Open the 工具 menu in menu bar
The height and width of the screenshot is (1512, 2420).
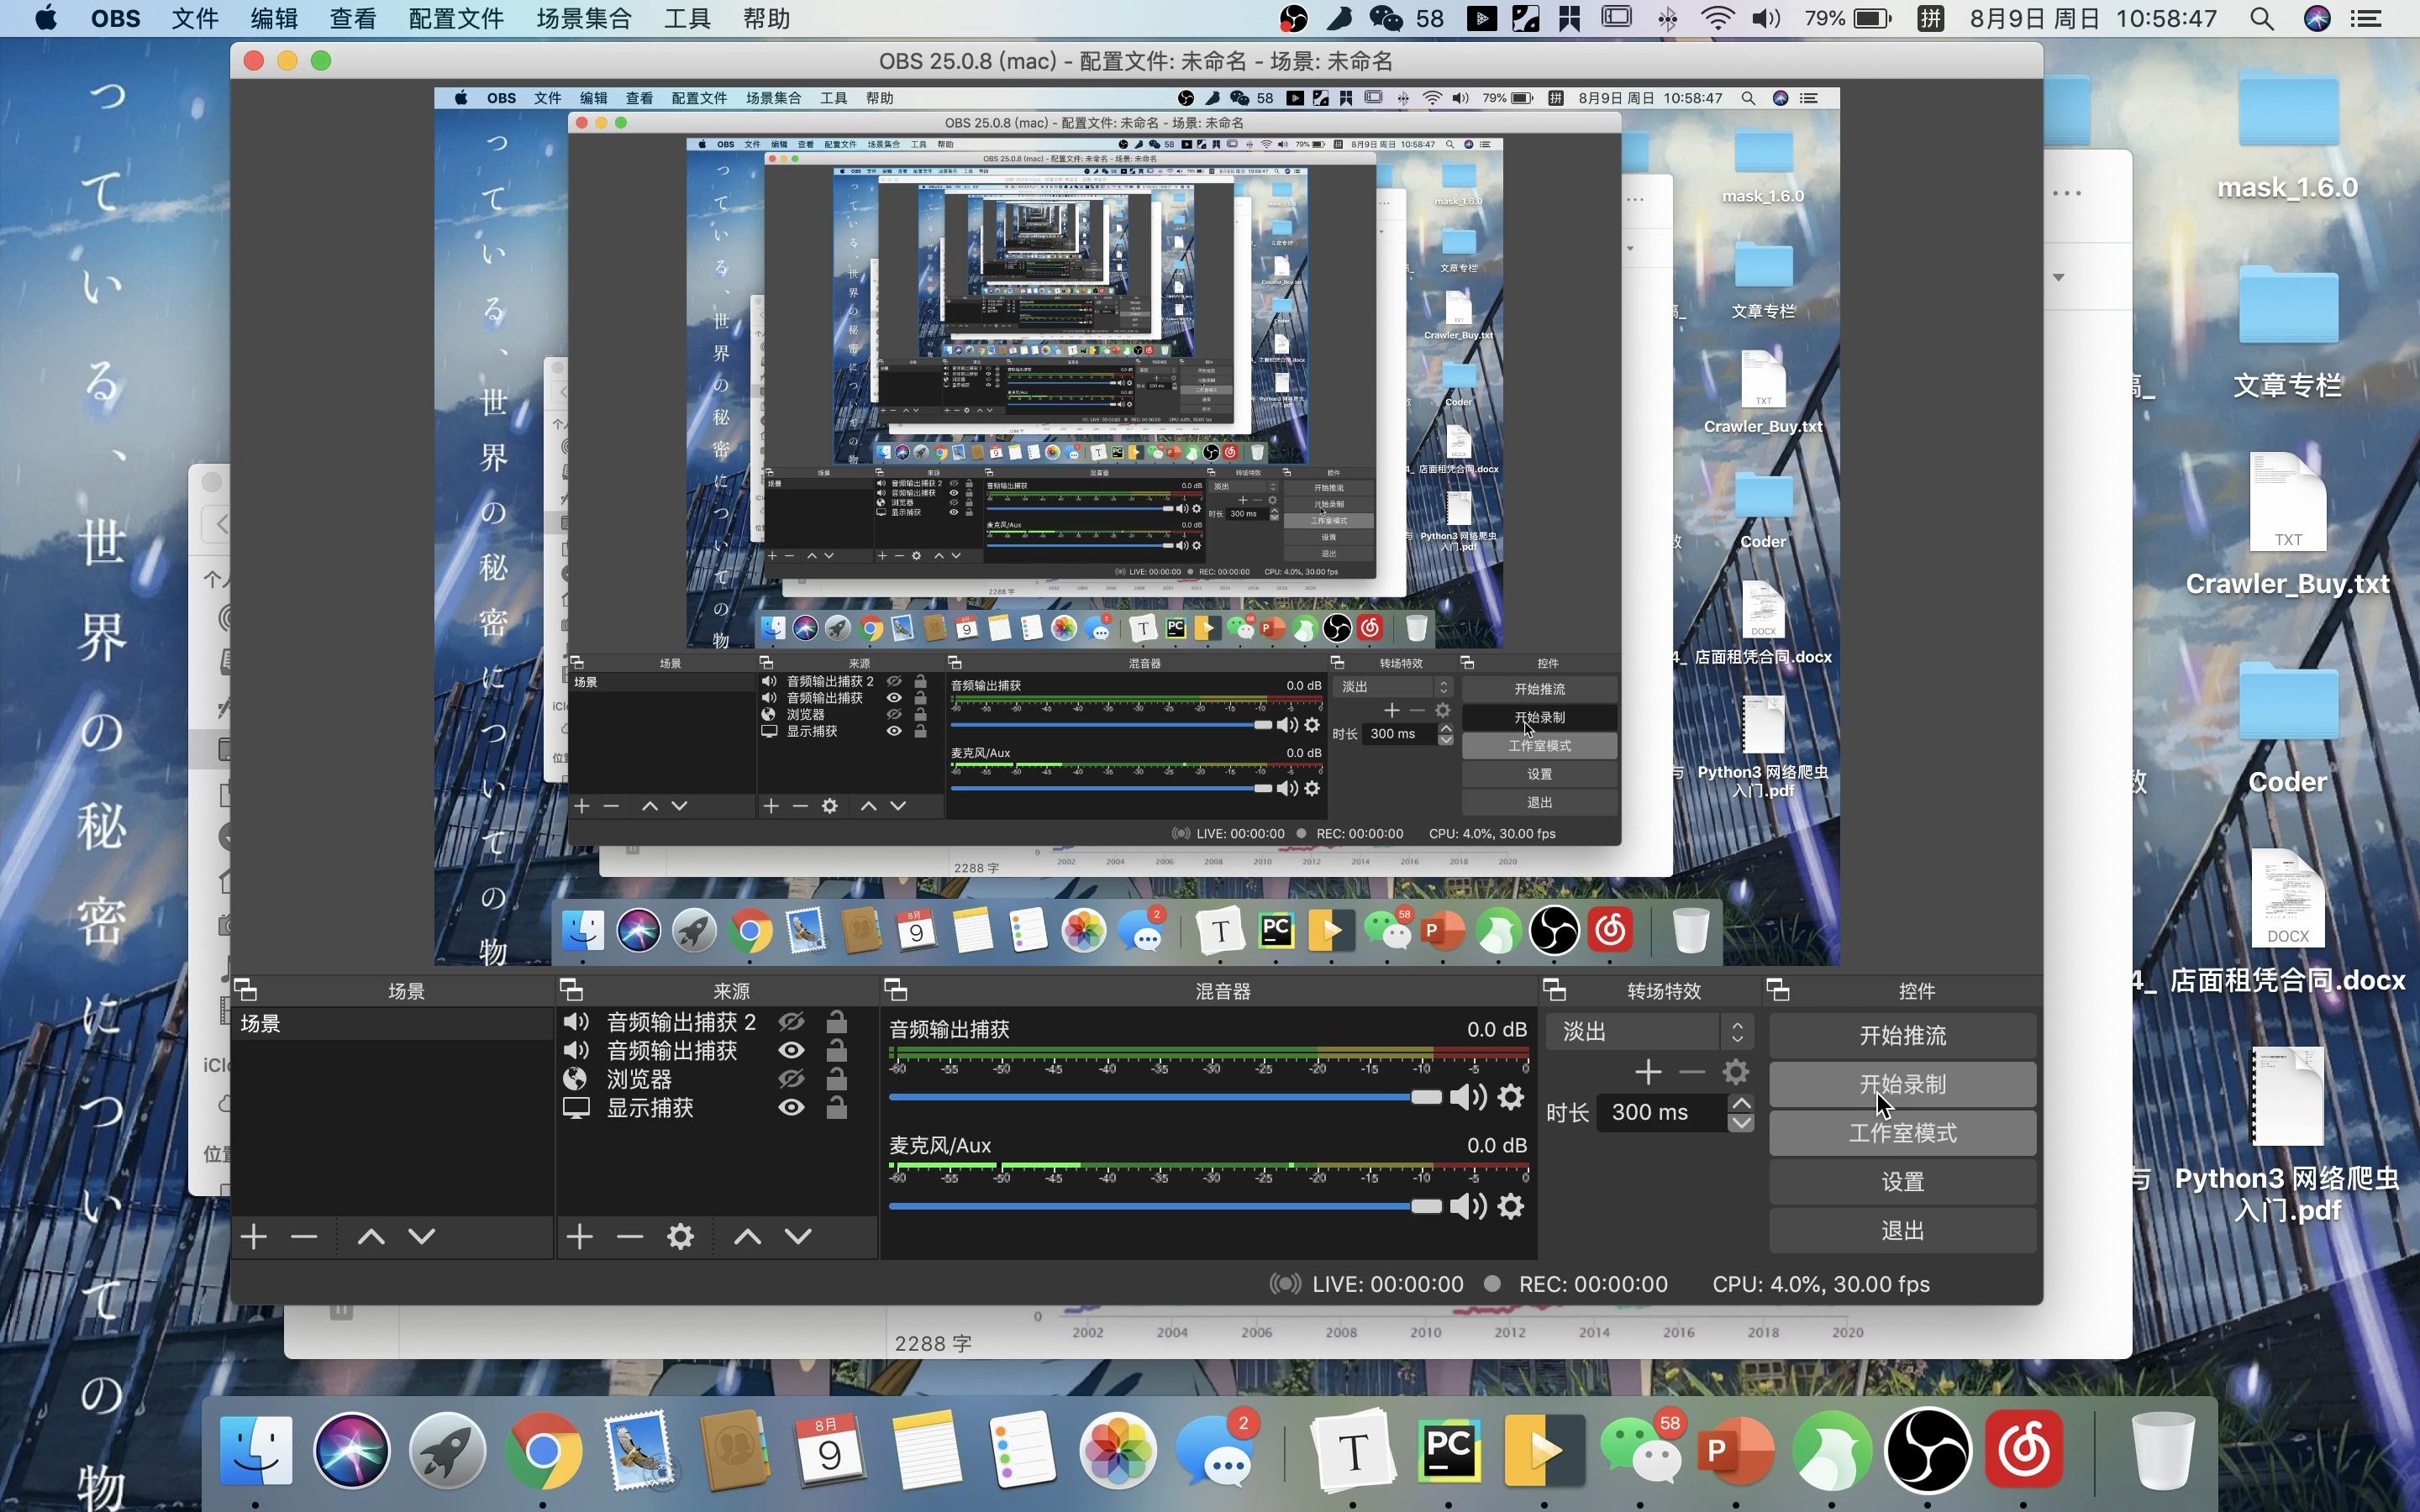(x=687, y=18)
